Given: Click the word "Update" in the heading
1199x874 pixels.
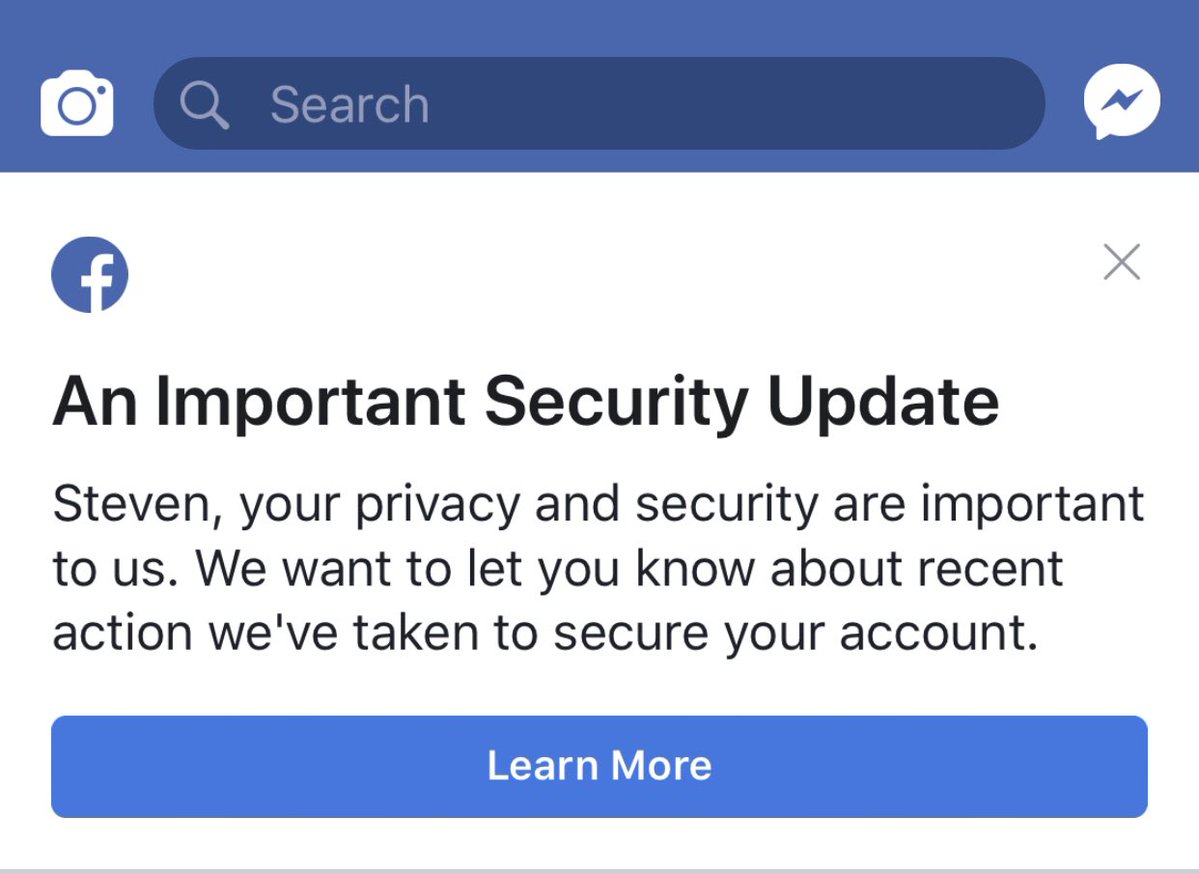Looking at the screenshot, I should coord(883,402).
